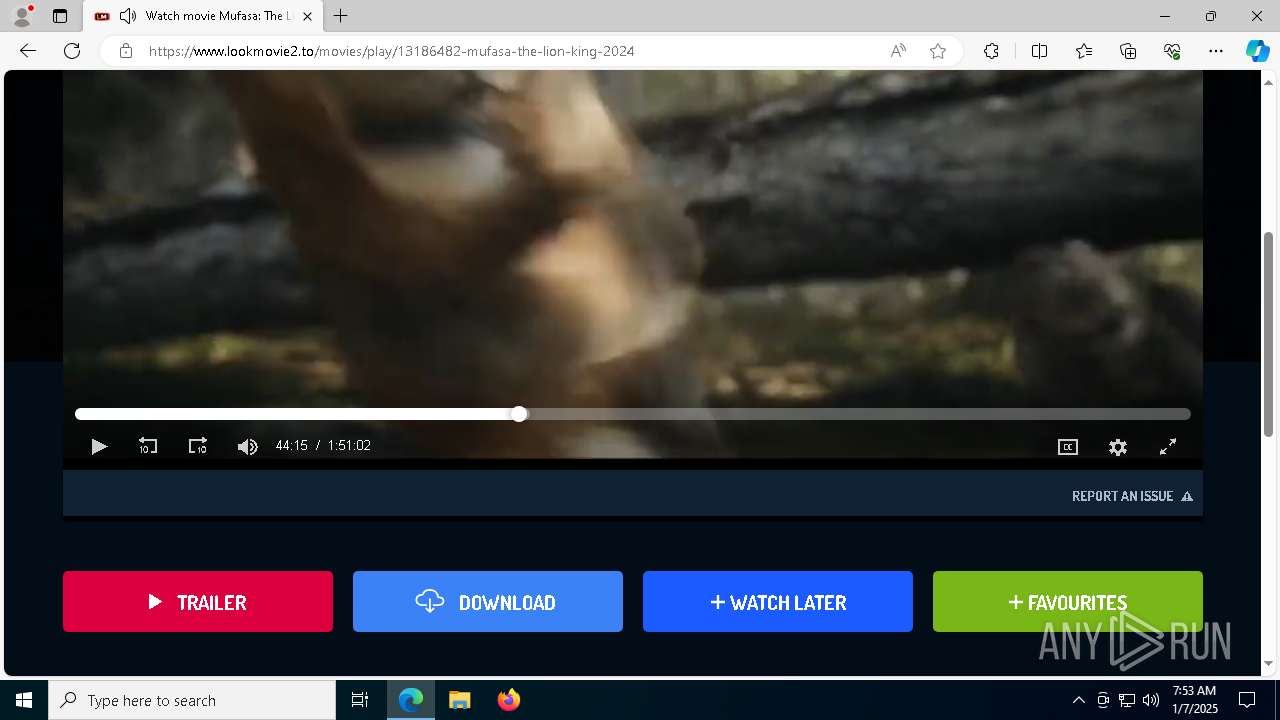Open the red Trailer button

pos(198,602)
